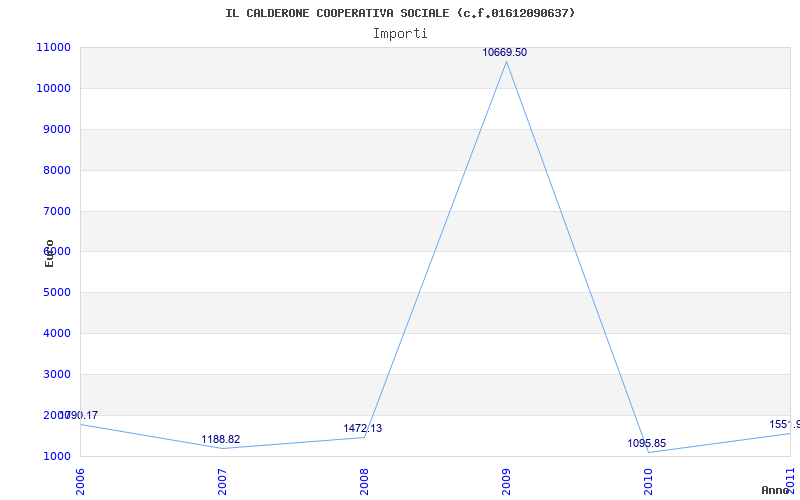Click the 11000 y-axis value
The height and width of the screenshot is (500, 800).
tap(54, 47)
